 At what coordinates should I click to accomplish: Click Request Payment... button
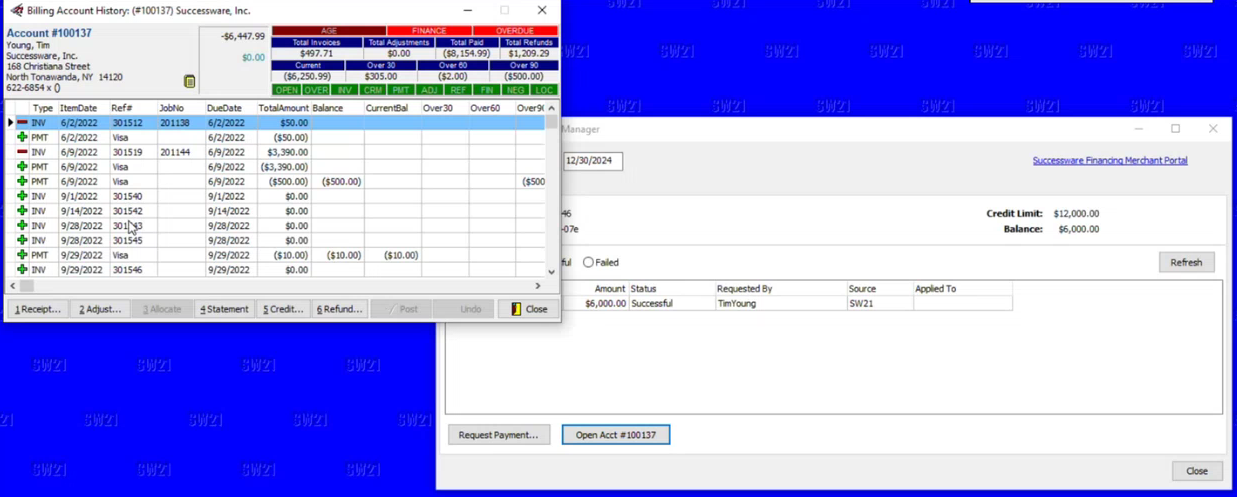tap(498, 435)
